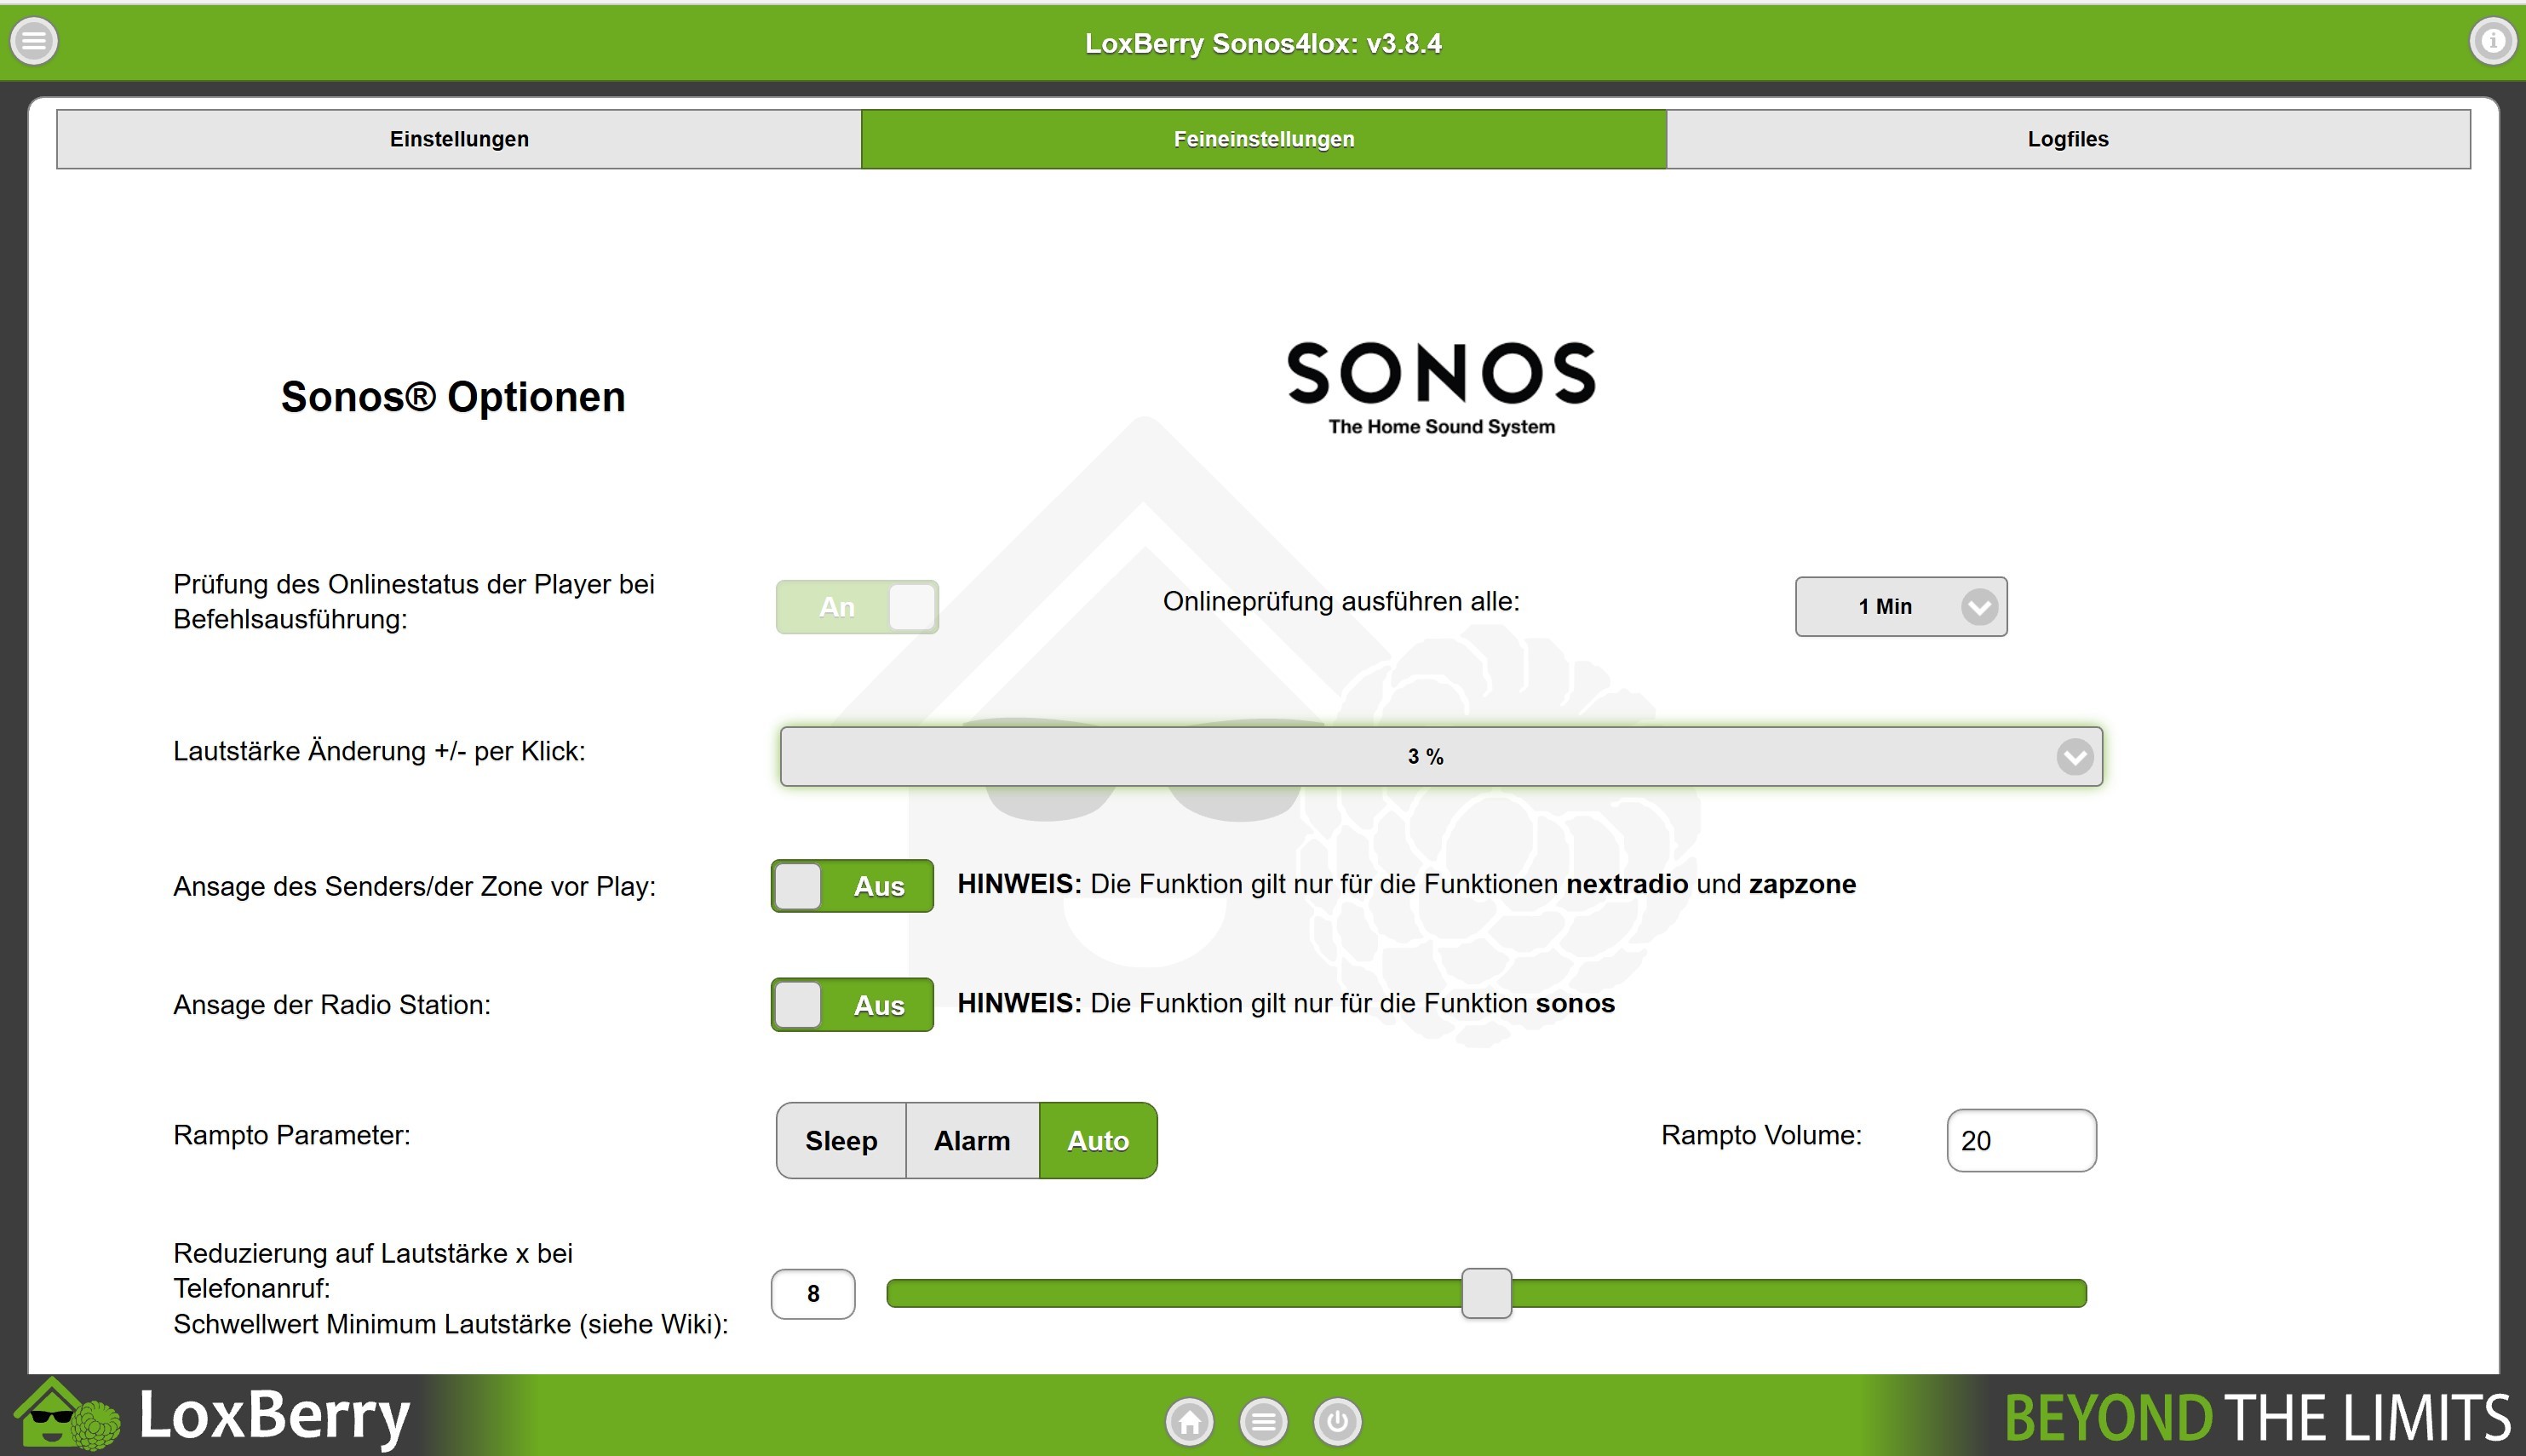Screen dimensions: 2526x1456
Task: Switch to the Einstellungen tab
Action: [x=459, y=139]
